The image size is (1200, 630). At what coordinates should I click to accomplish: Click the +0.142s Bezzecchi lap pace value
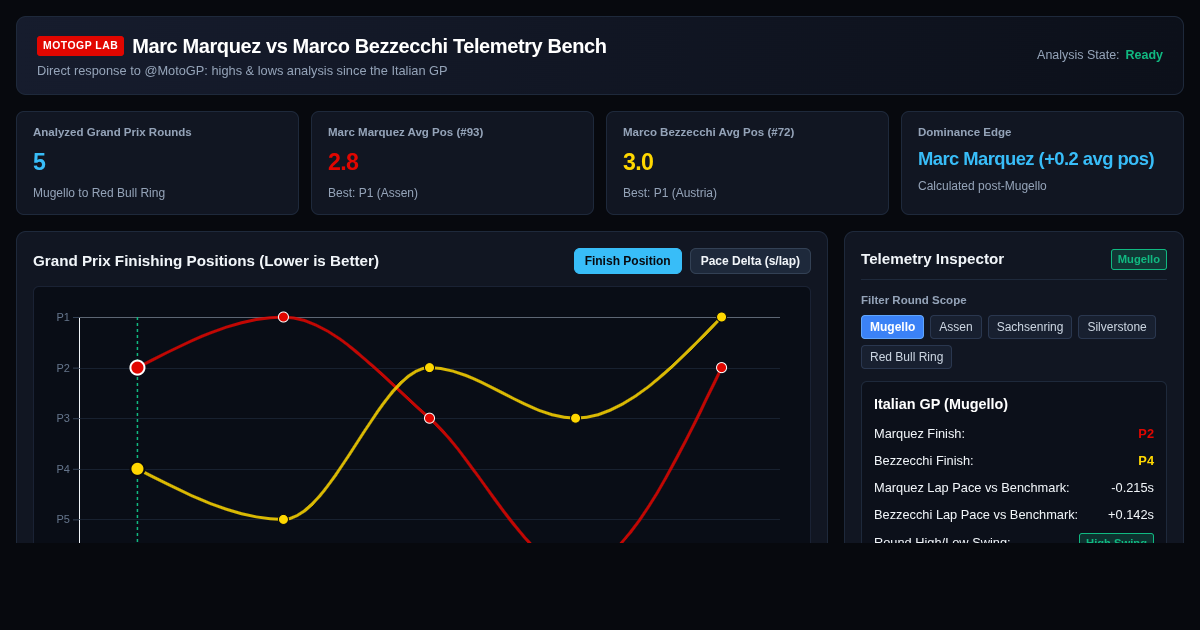(x=1131, y=515)
